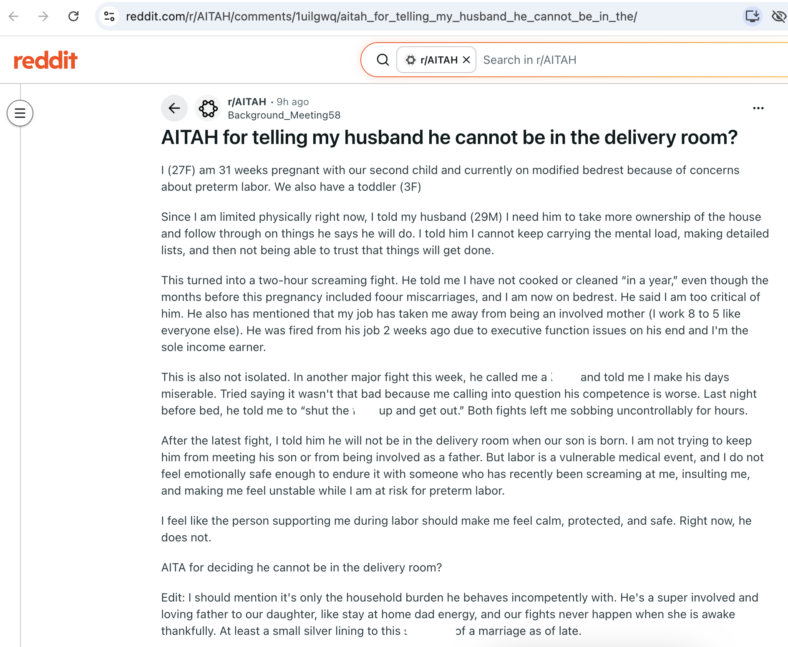Click the browser forward arrow
Image resolution: width=788 pixels, height=647 pixels.
point(43,17)
